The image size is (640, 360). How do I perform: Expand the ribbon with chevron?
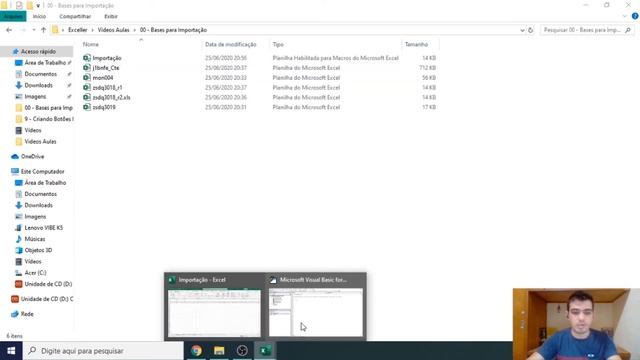coord(624,16)
